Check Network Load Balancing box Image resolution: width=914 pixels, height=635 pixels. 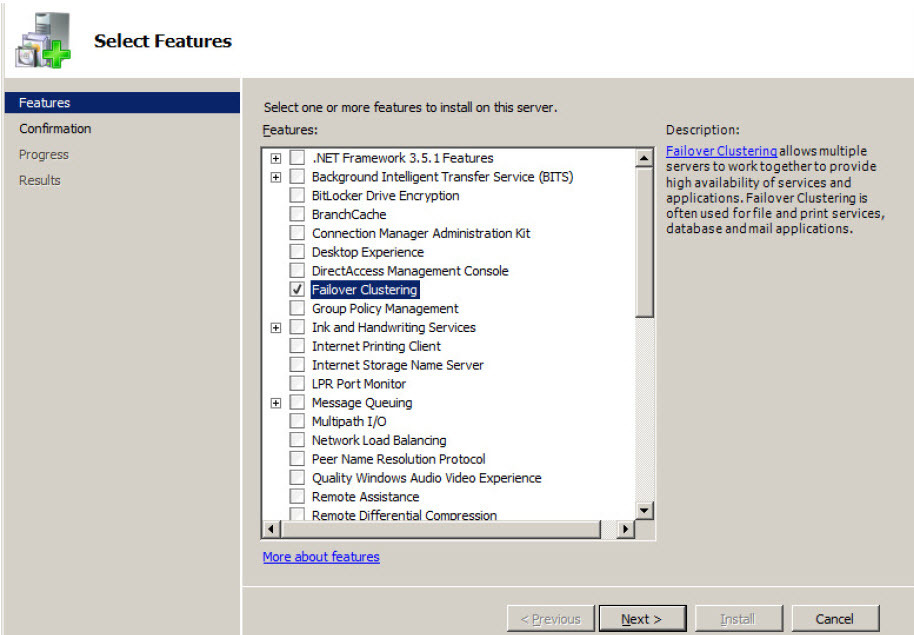pyautogui.click(x=297, y=440)
